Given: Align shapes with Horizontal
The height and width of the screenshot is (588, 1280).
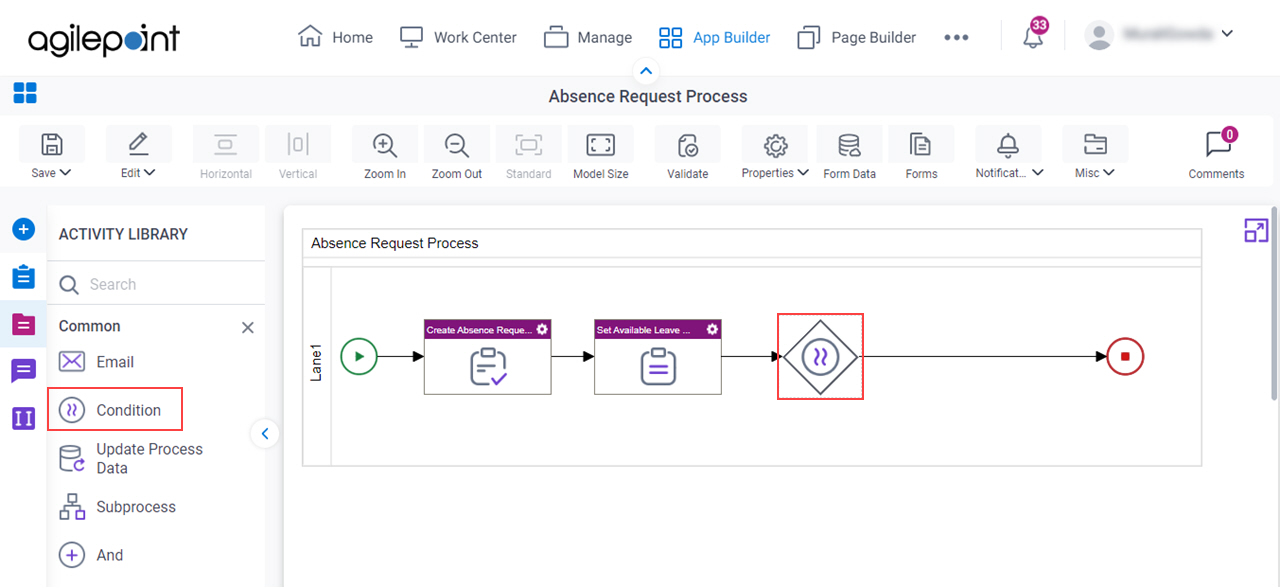Looking at the screenshot, I should 226,154.
